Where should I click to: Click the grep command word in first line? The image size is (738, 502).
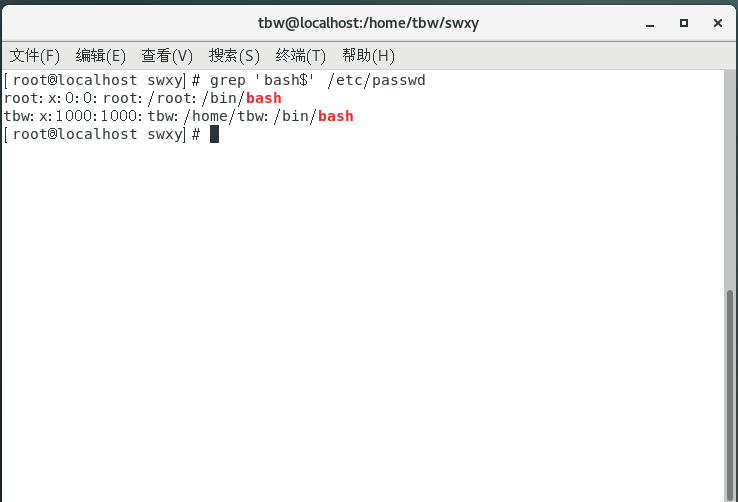pyautogui.click(x=228, y=80)
